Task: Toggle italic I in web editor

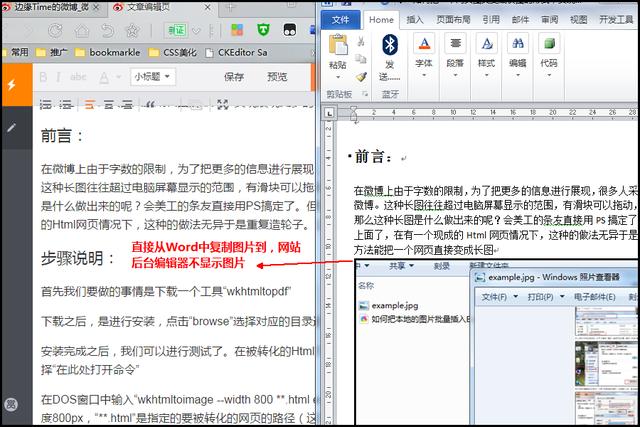Action: click(x=59, y=77)
